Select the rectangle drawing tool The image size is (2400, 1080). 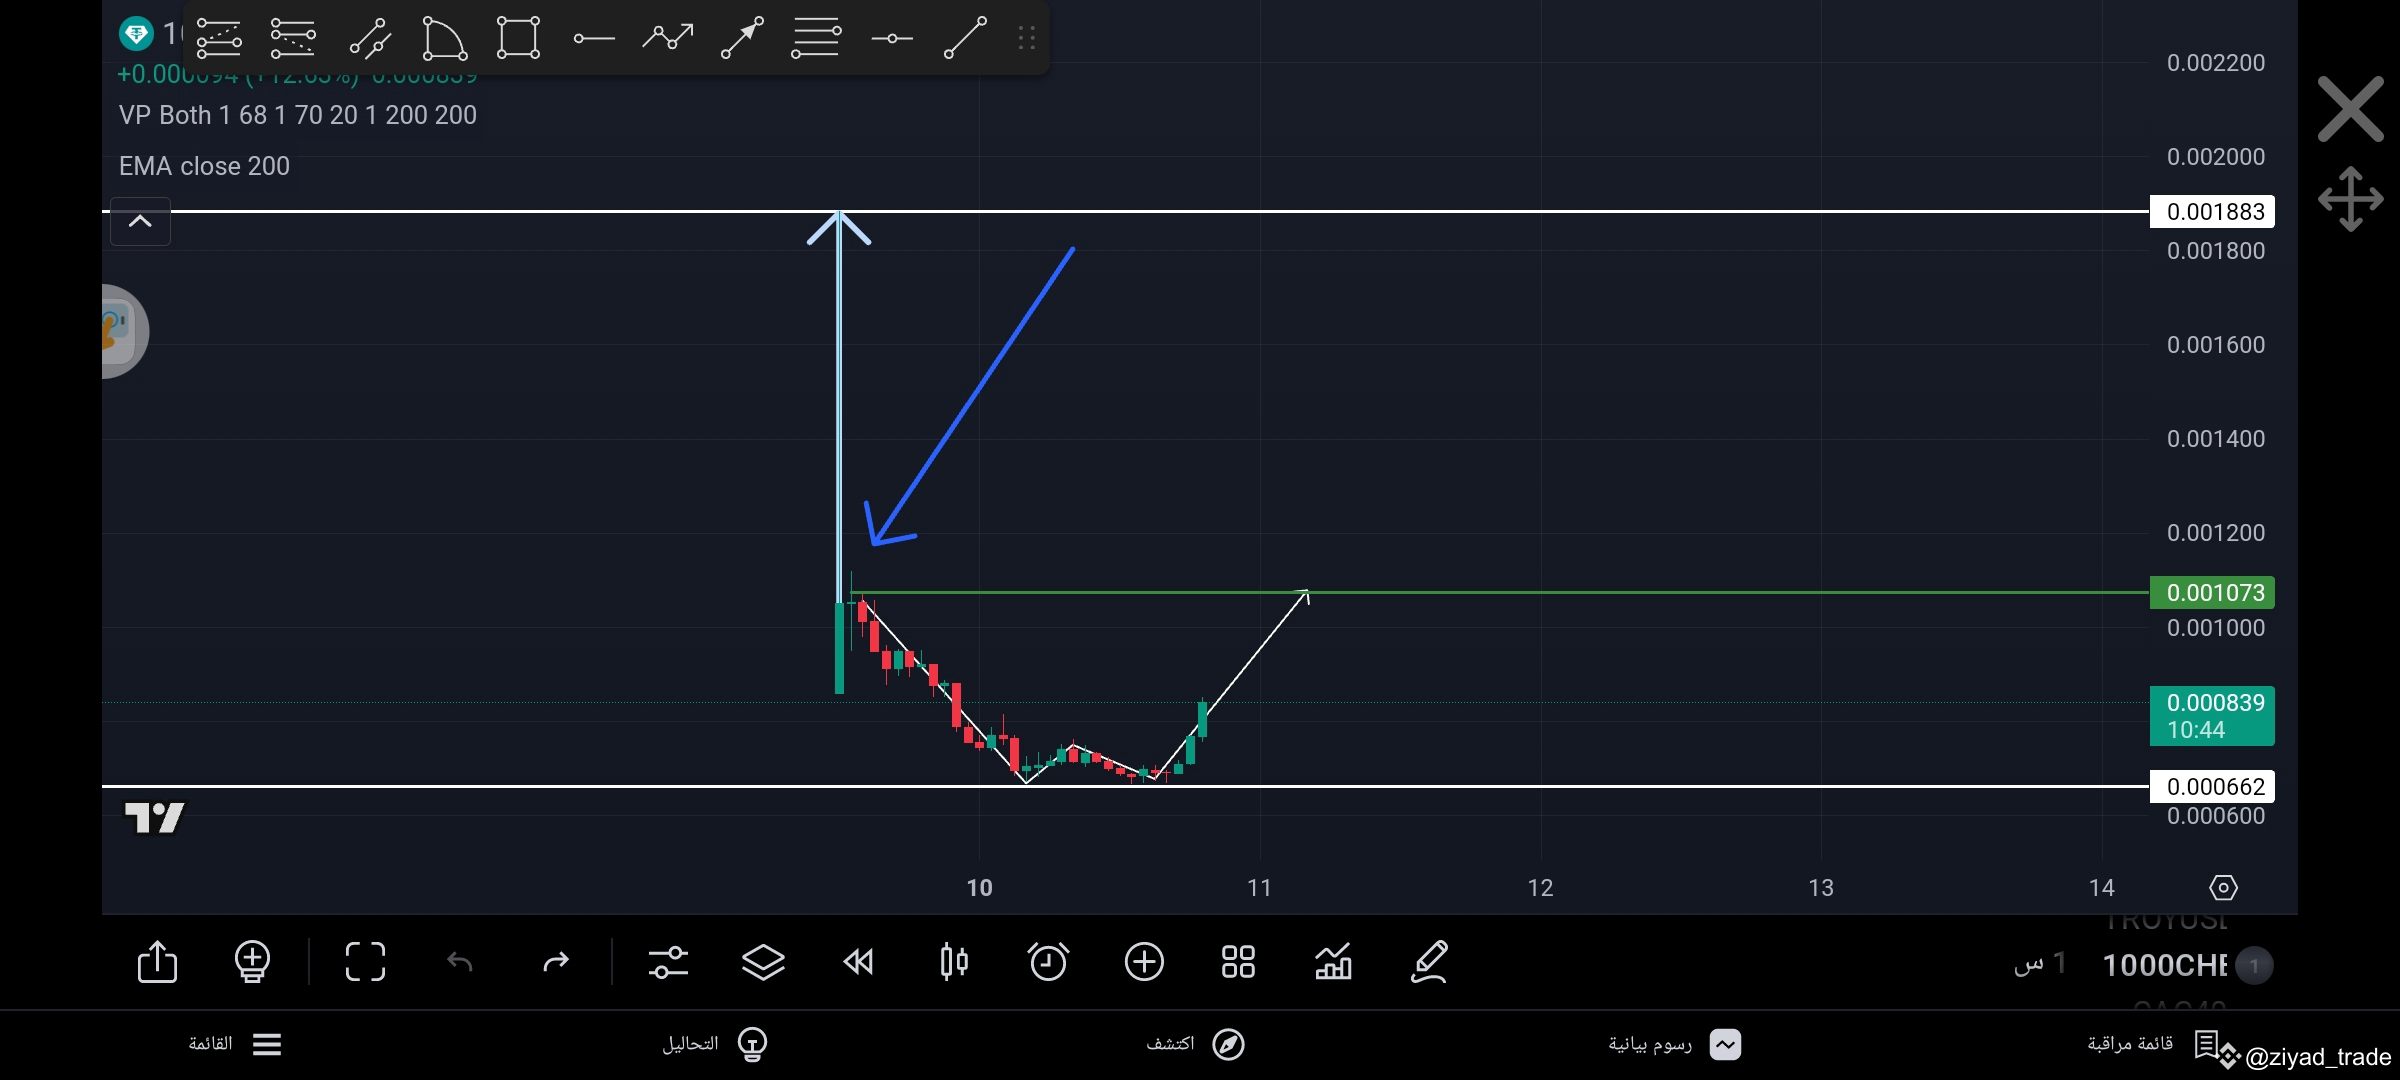[x=517, y=38]
